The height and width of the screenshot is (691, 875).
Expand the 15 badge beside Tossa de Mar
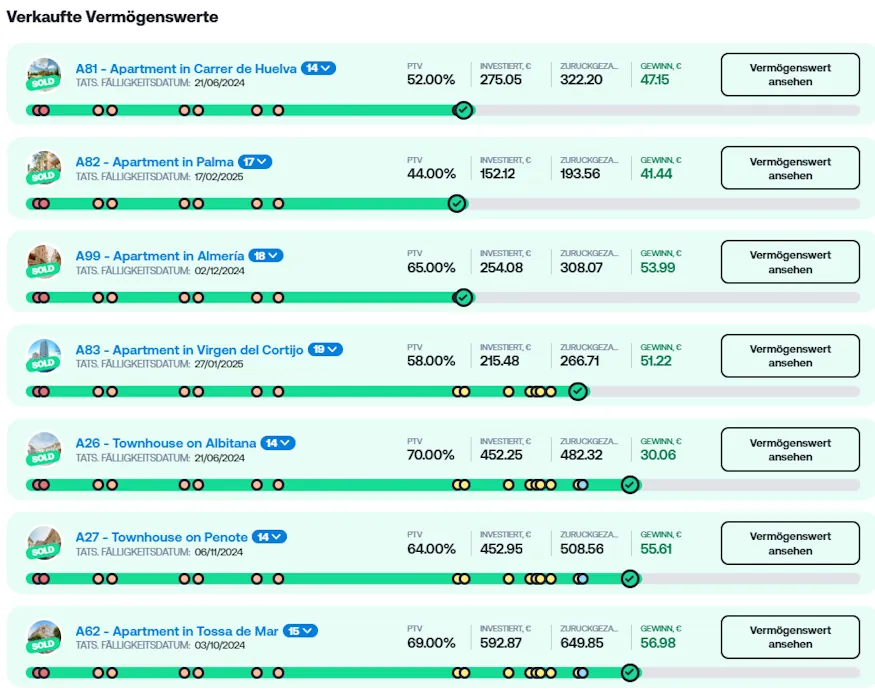(300, 631)
